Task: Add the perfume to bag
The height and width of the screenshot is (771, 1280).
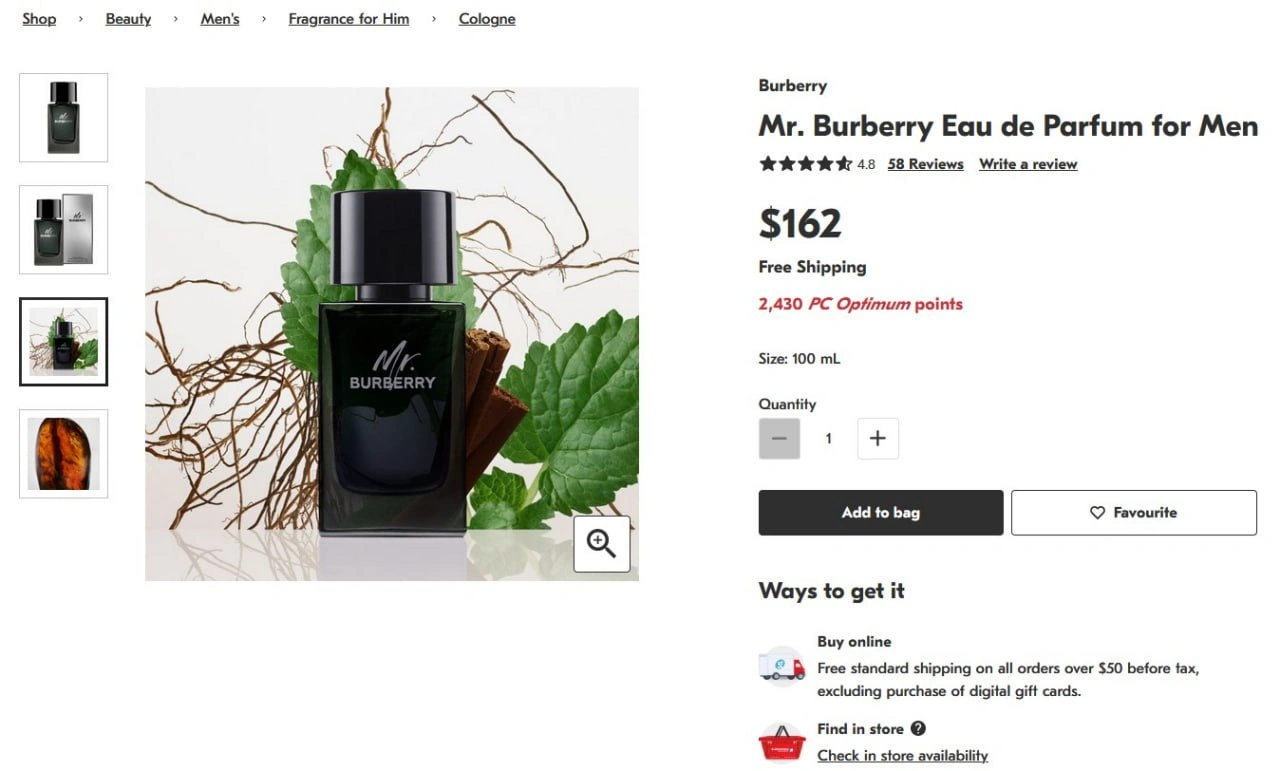Action: (880, 512)
